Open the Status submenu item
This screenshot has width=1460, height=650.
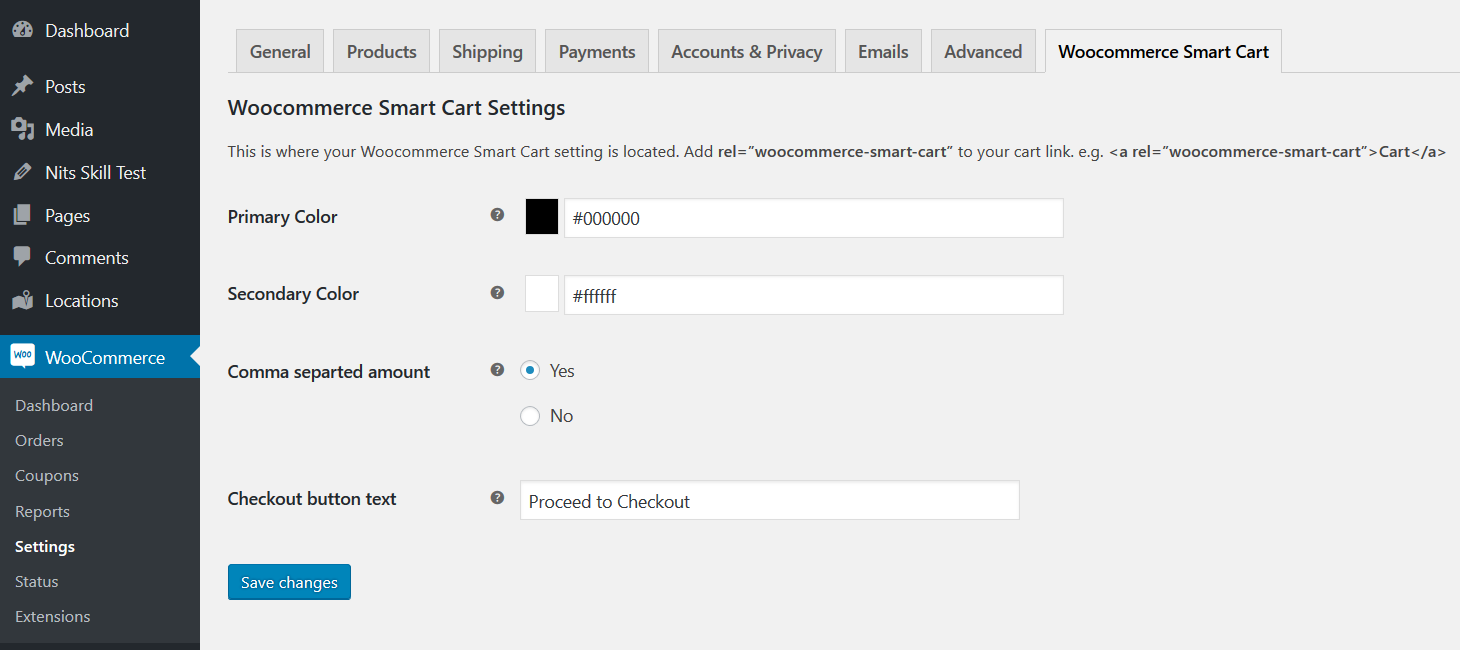click(37, 581)
